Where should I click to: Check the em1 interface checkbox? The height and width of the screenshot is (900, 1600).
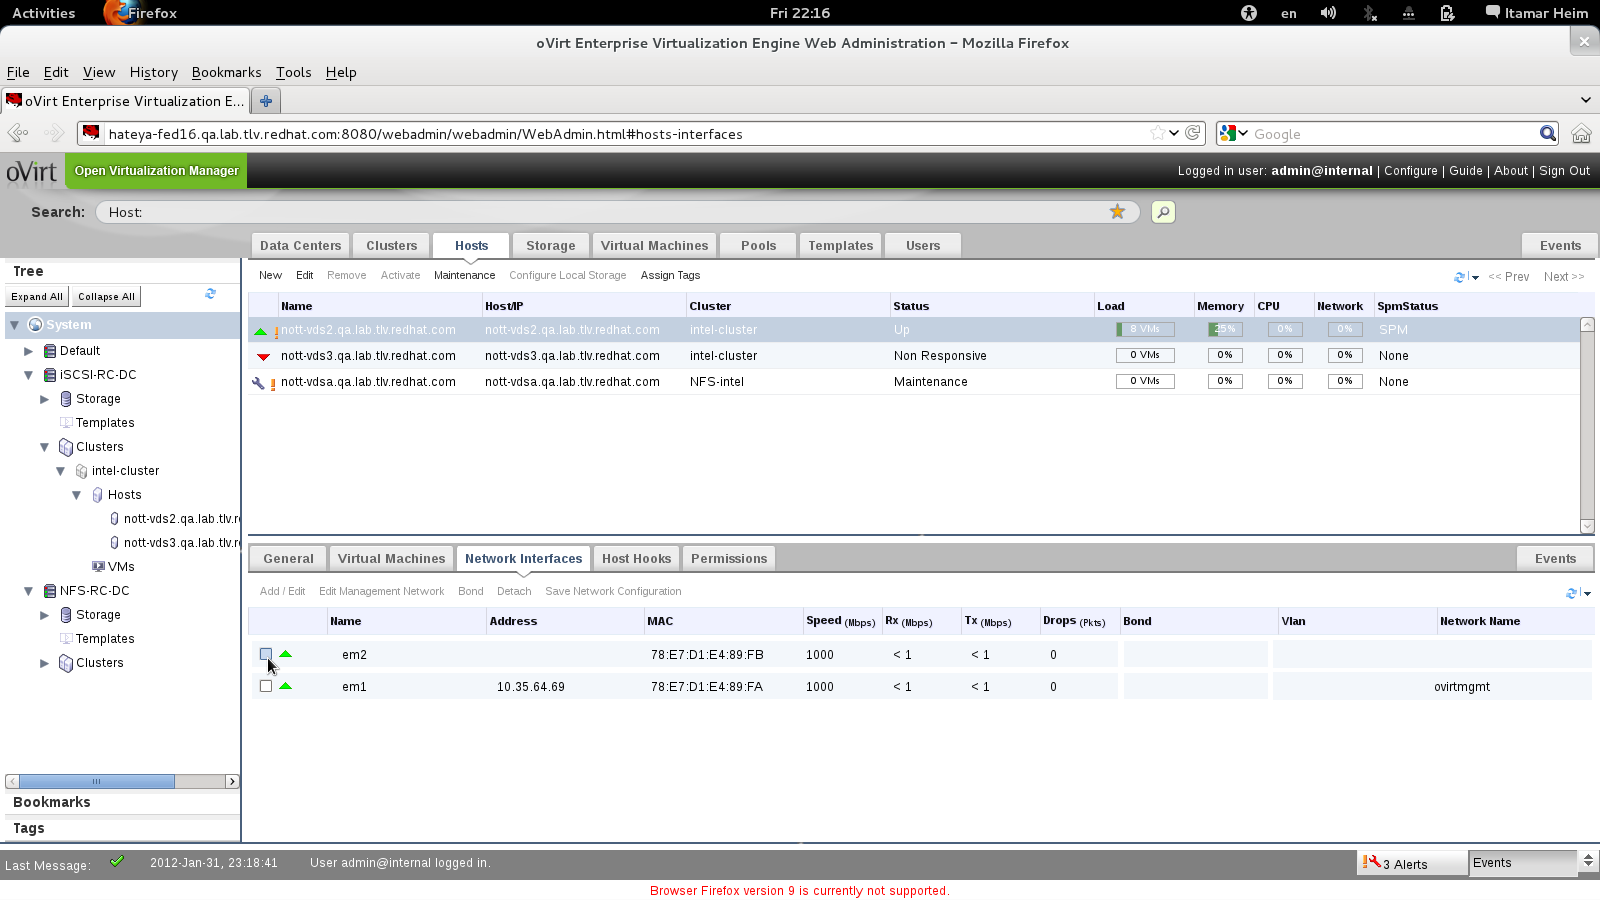266,686
